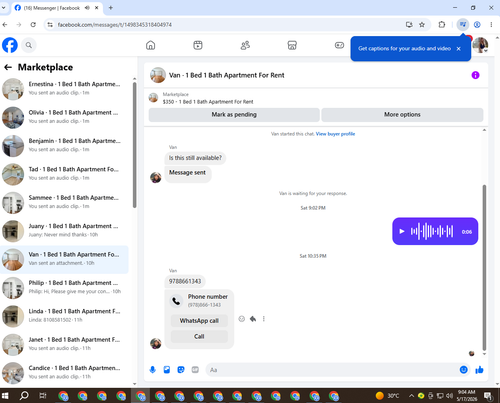Open Facebook home via logo

tap(10, 45)
